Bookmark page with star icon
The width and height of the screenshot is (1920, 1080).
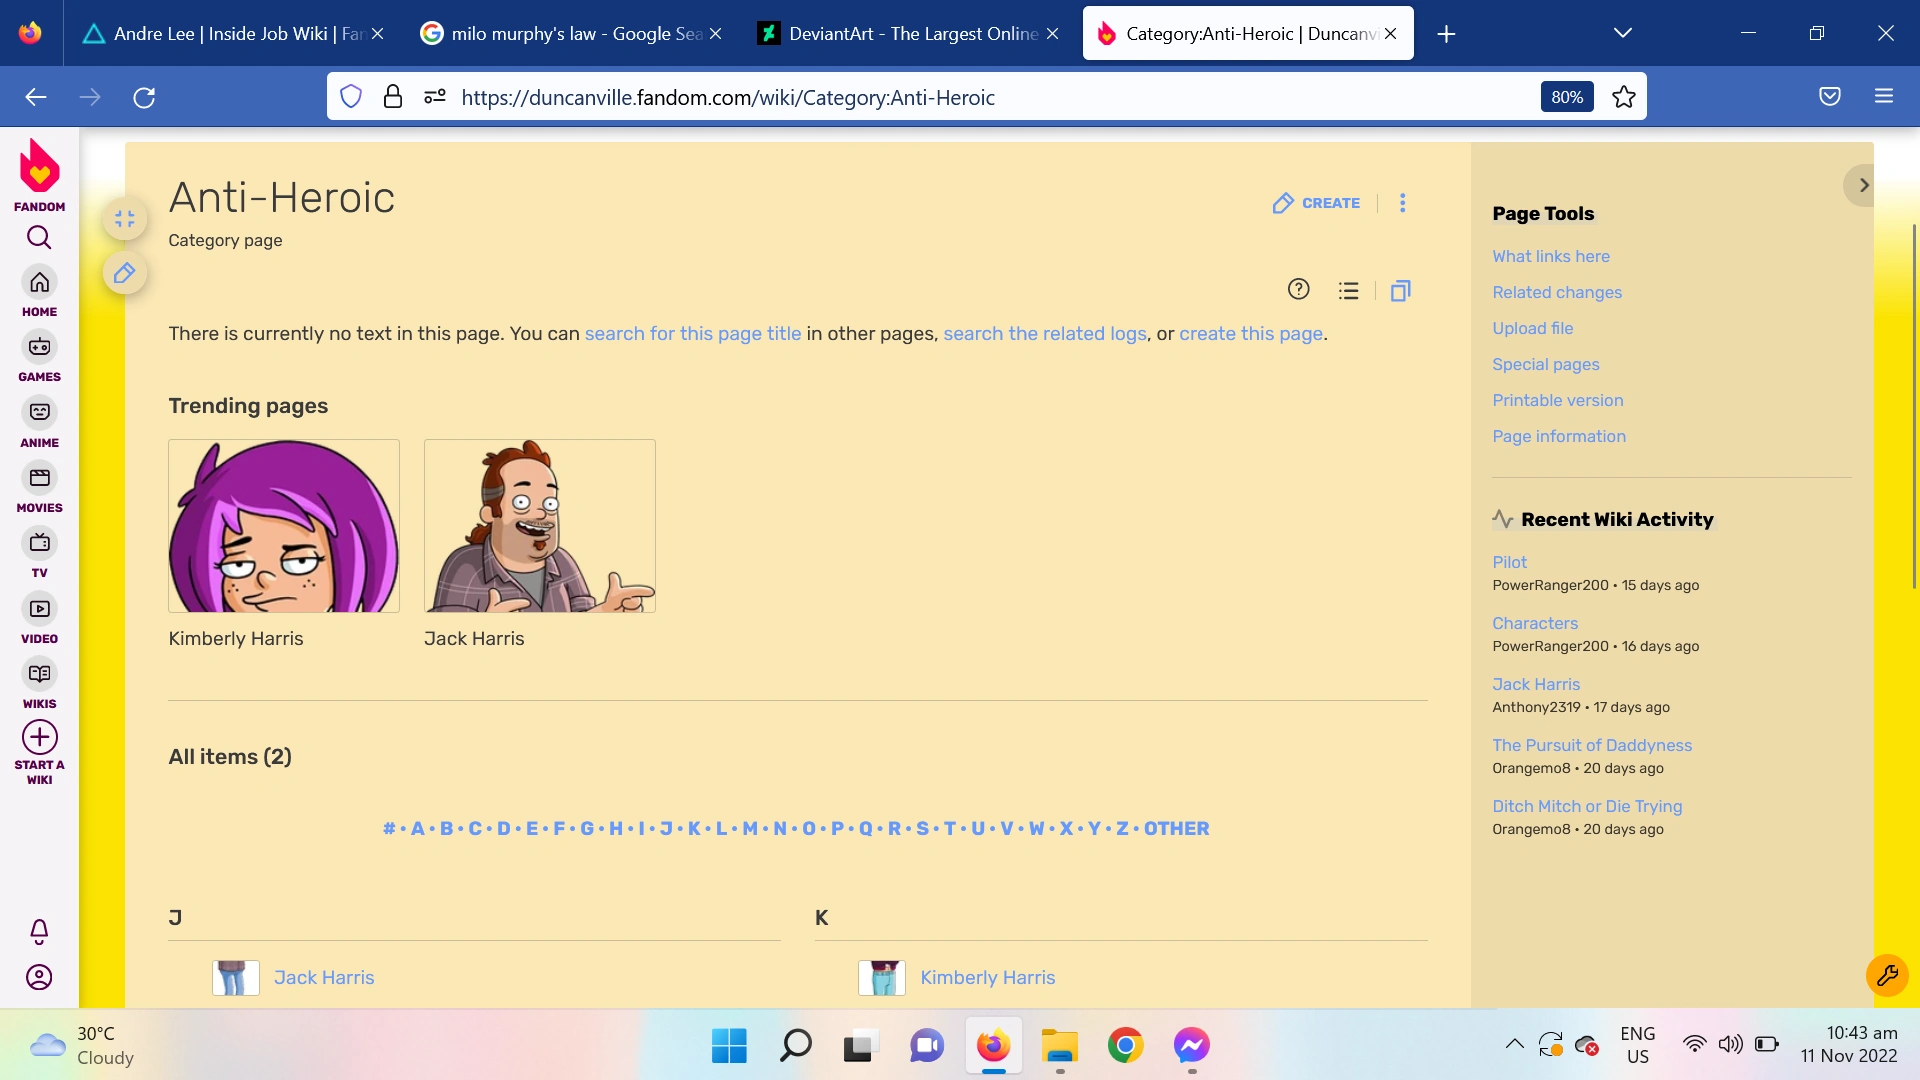tap(1623, 97)
